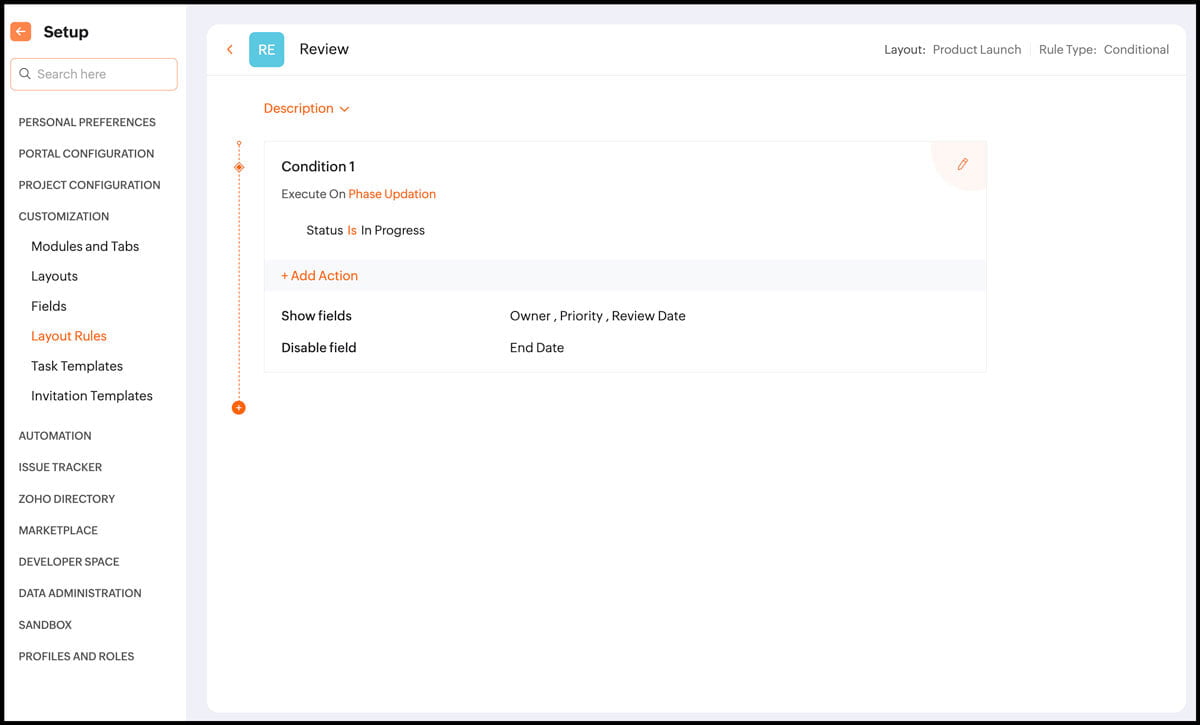1200x725 pixels.
Task: Open Task Templates in sidebar
Action: pyautogui.click(x=77, y=366)
